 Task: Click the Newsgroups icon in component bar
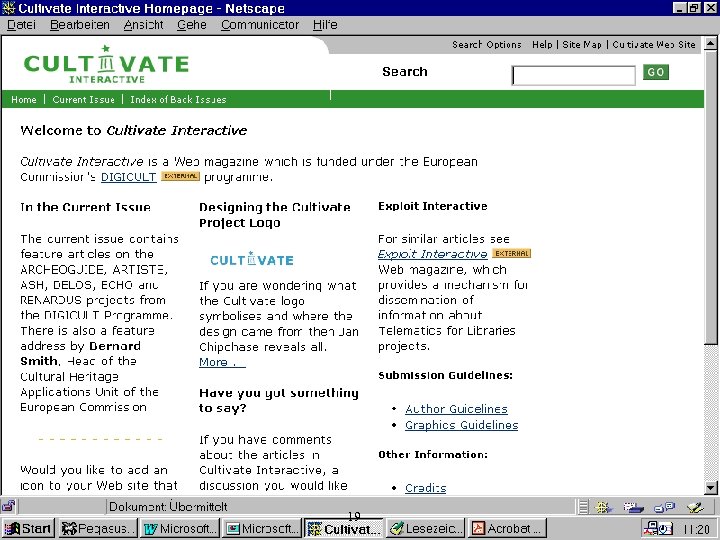(x=664, y=507)
